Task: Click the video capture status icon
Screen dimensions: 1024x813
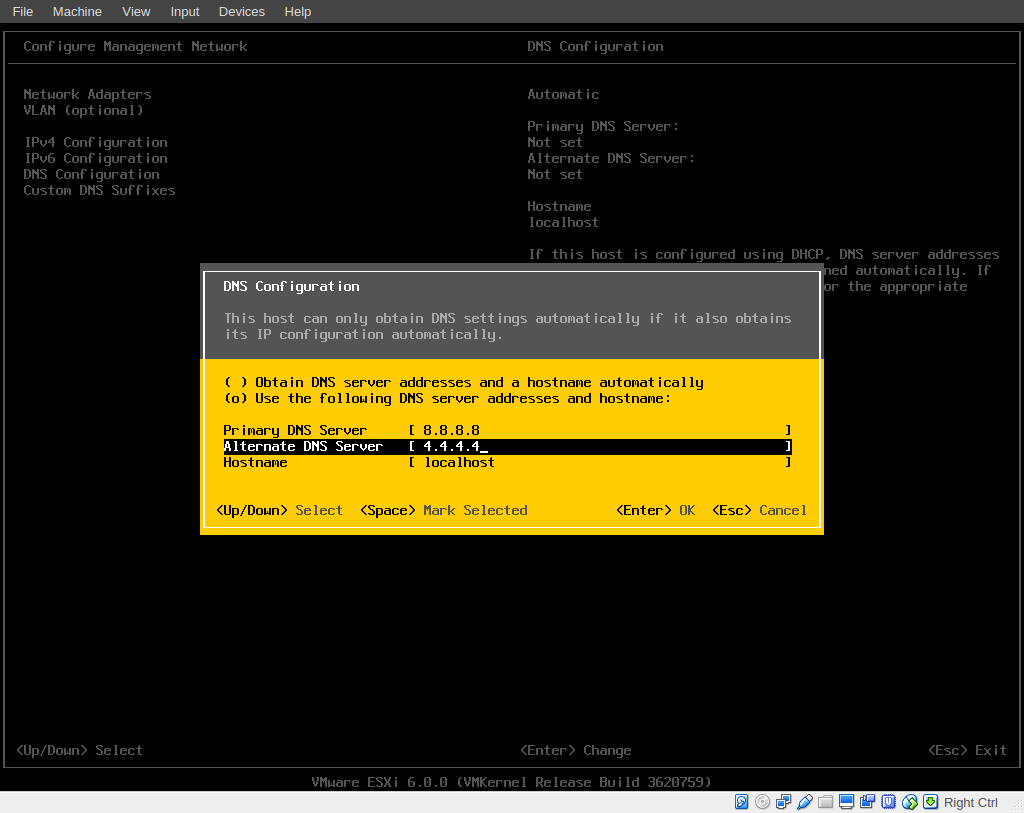Action: coord(866,801)
